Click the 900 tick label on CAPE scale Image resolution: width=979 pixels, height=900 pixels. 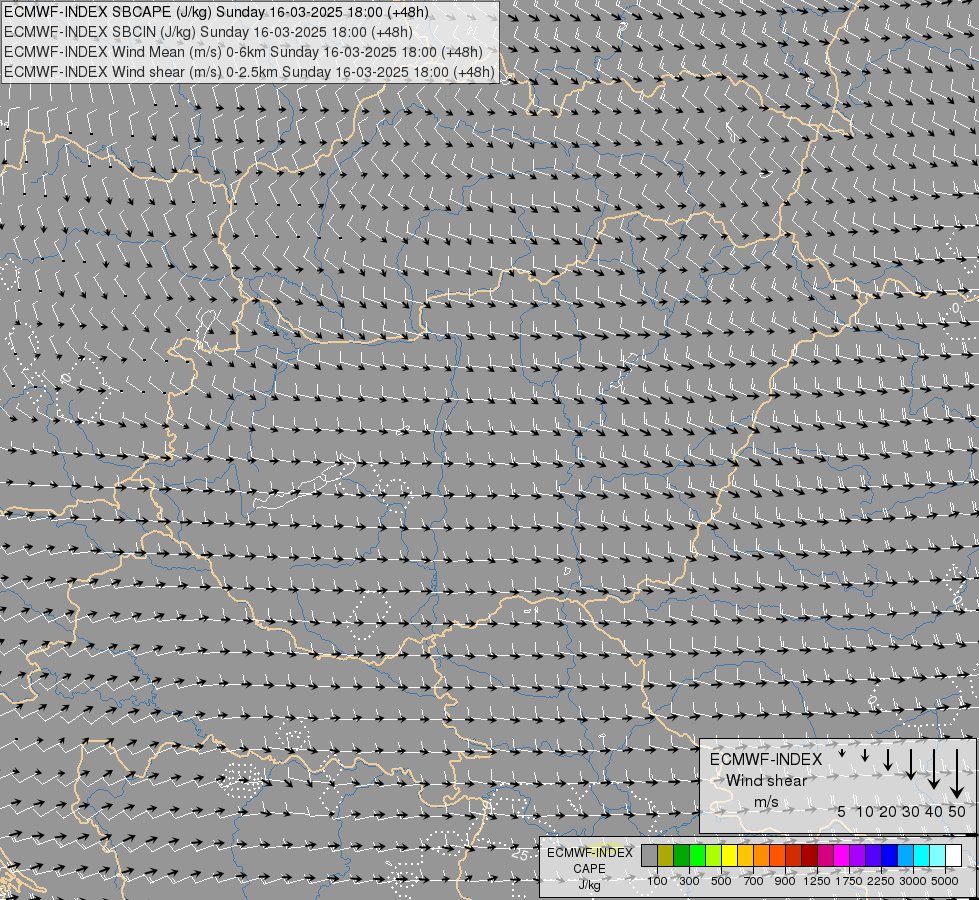pos(785,881)
